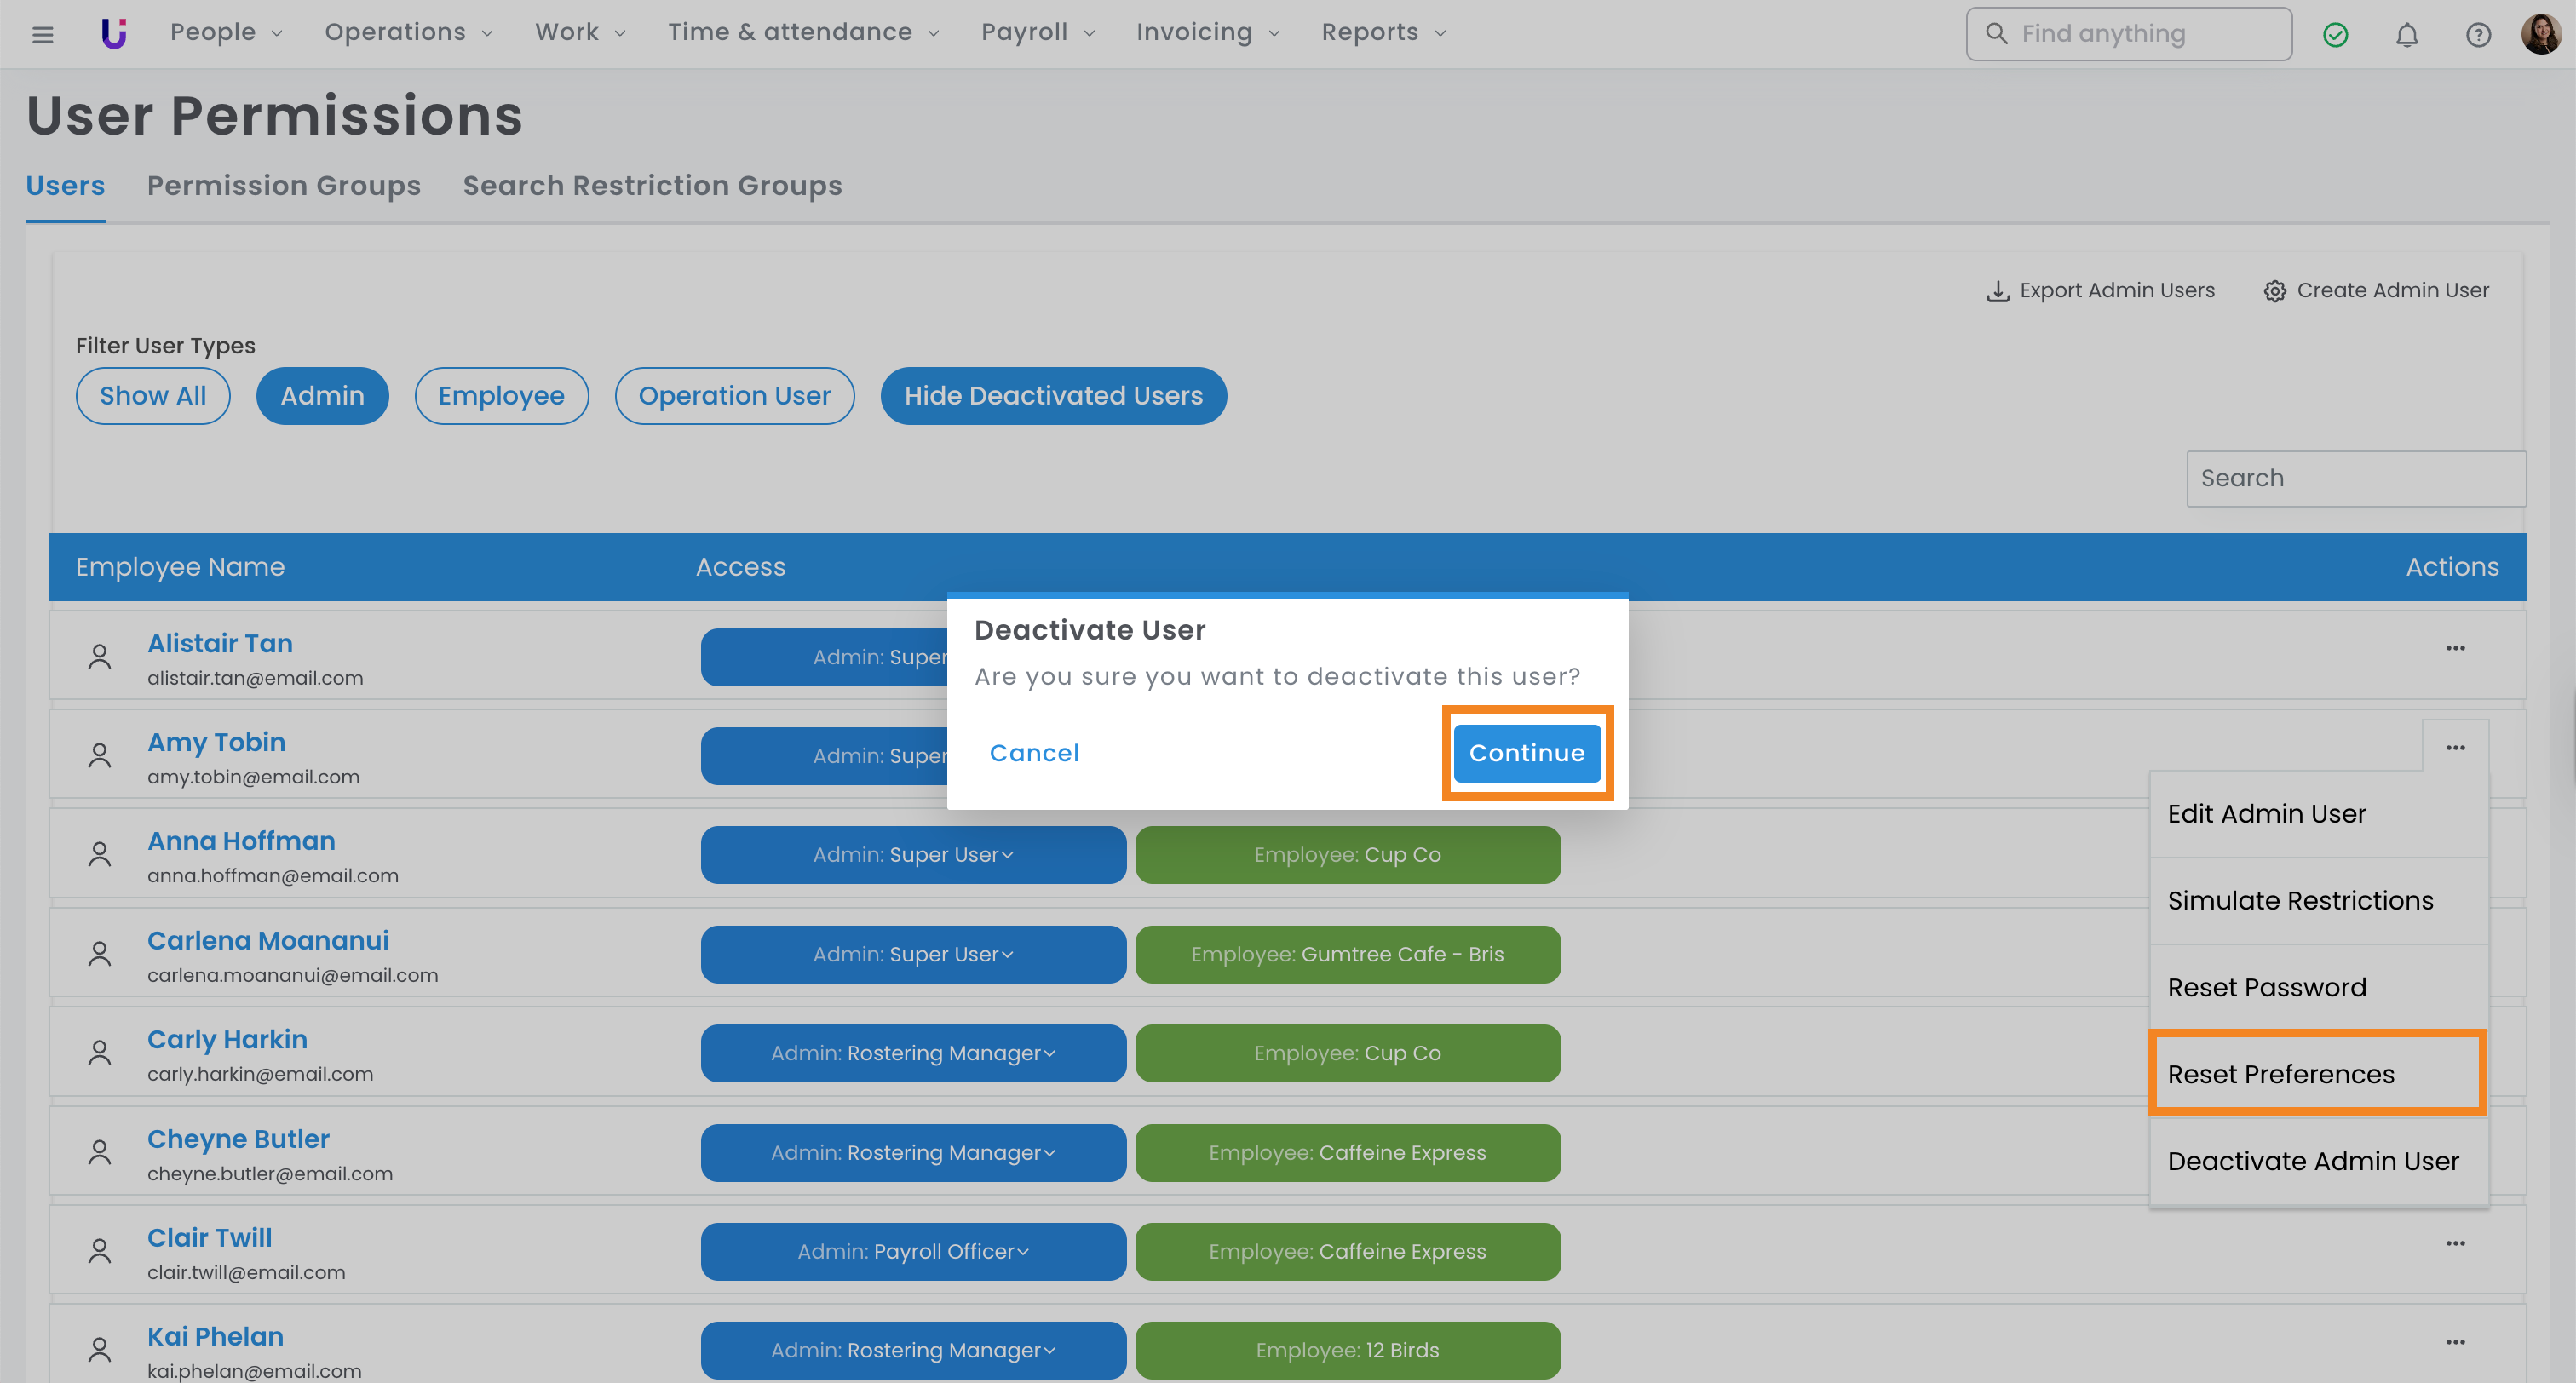Toggle the Hide Deactivated Users filter

click(x=1053, y=396)
